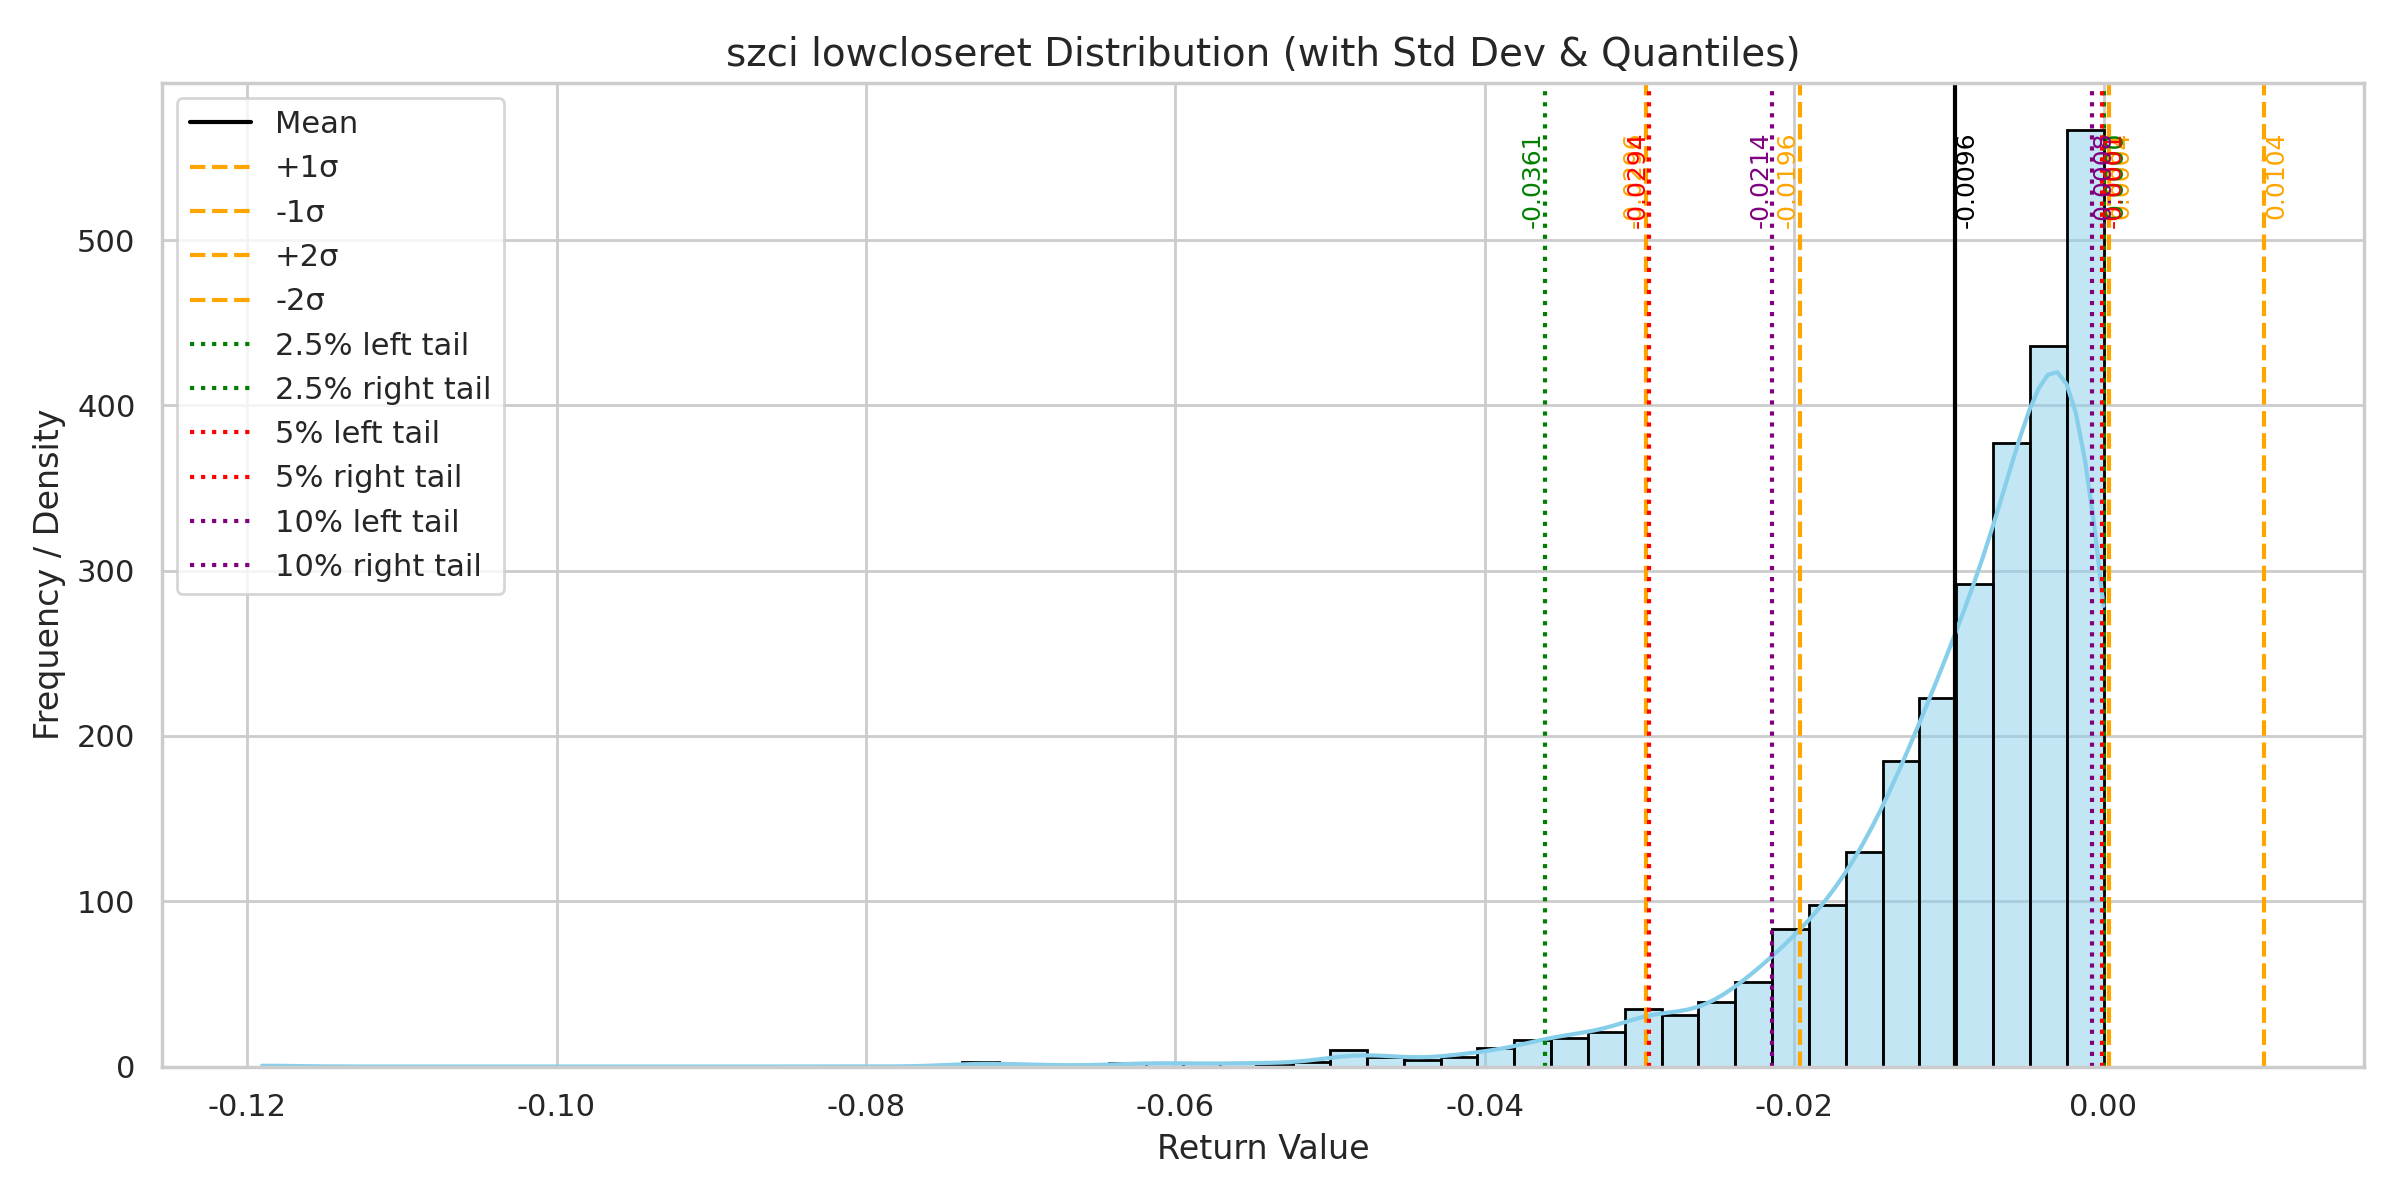The width and height of the screenshot is (2400, 1200).
Task: Click the chart title text
Action: (x=1262, y=53)
